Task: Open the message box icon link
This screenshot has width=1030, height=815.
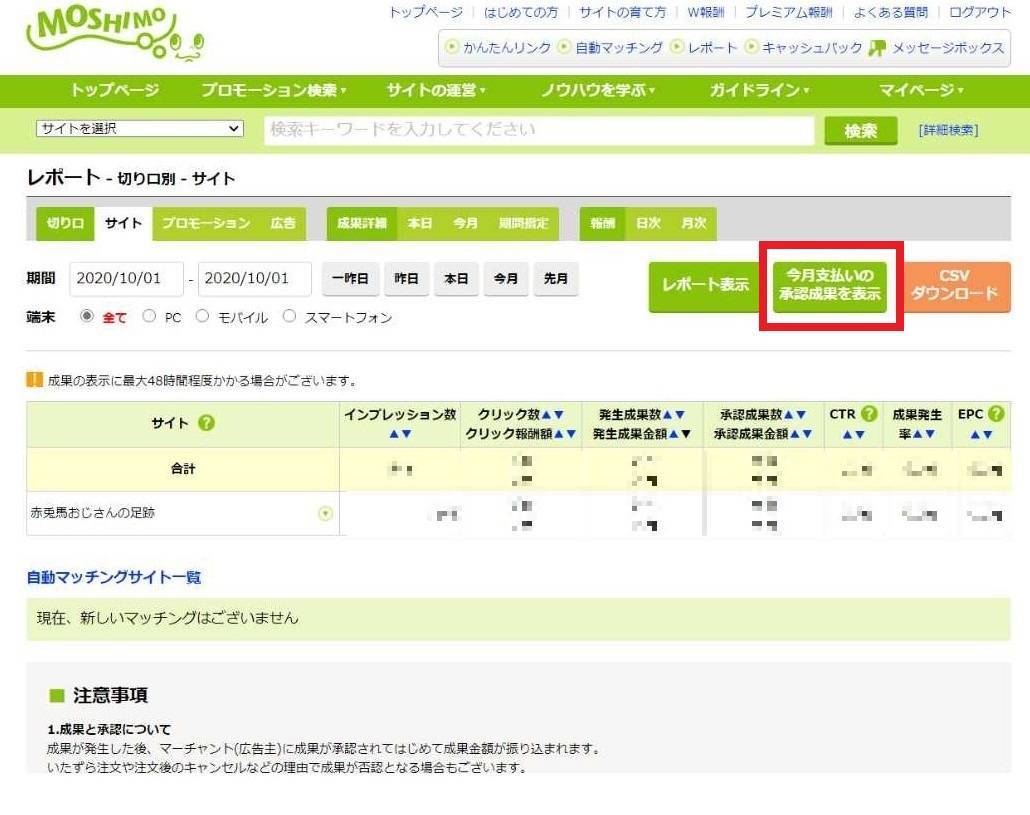Action: [877, 48]
